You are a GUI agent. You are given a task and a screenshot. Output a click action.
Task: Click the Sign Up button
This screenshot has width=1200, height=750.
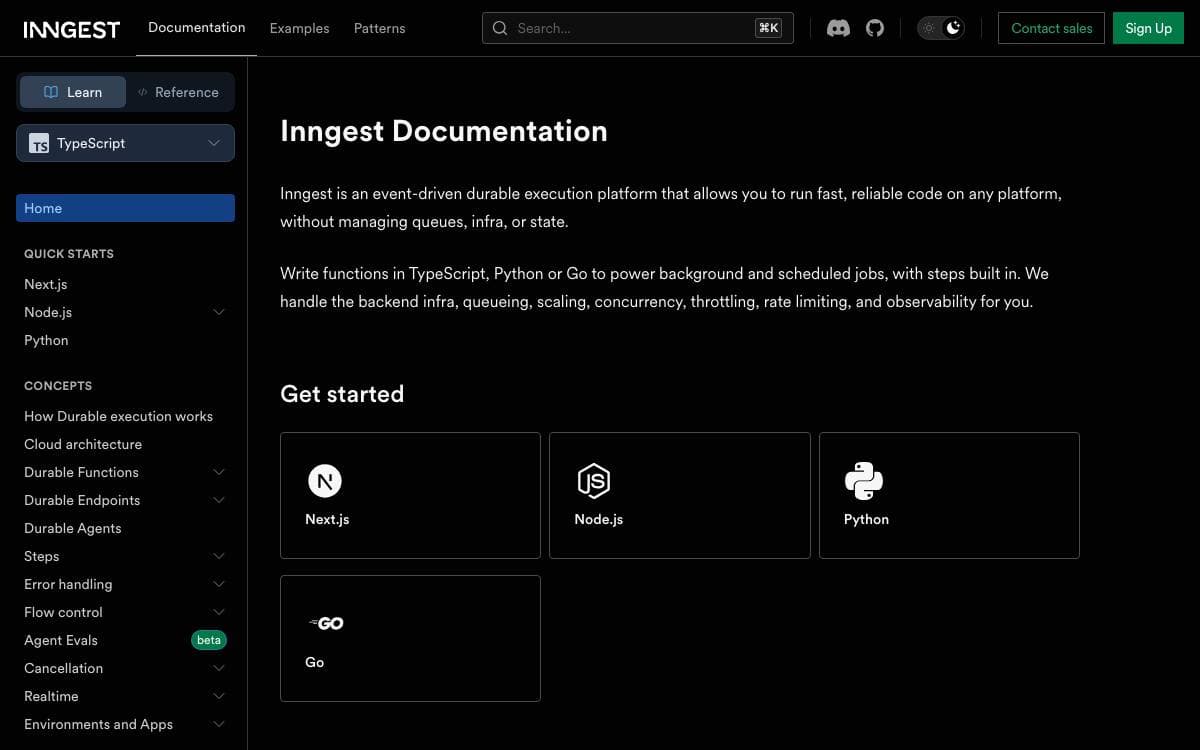pyautogui.click(x=1148, y=28)
